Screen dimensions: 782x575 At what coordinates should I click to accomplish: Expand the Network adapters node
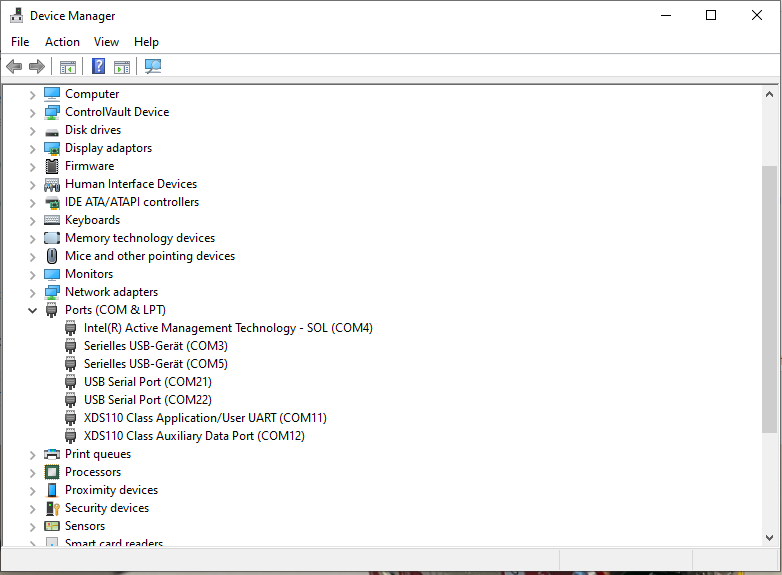[32, 292]
